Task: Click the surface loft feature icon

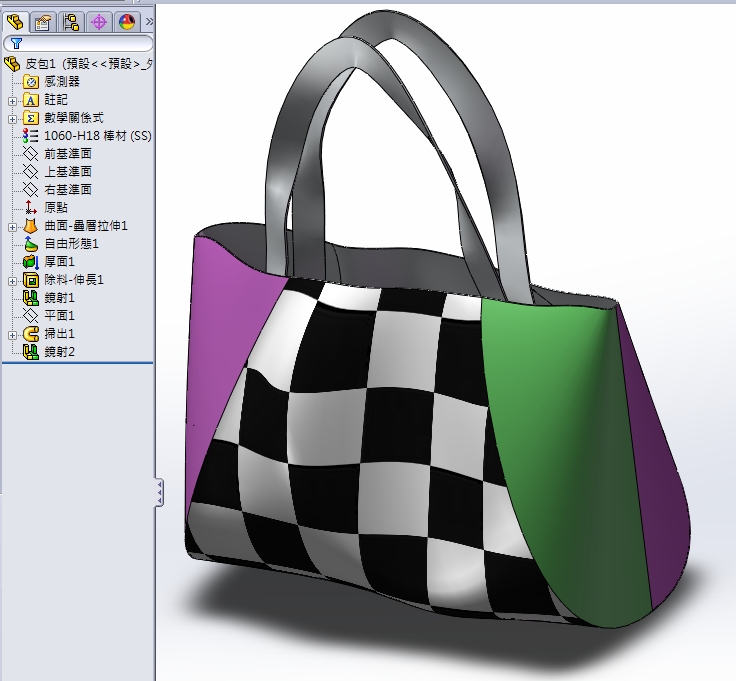Action: click(x=31, y=226)
